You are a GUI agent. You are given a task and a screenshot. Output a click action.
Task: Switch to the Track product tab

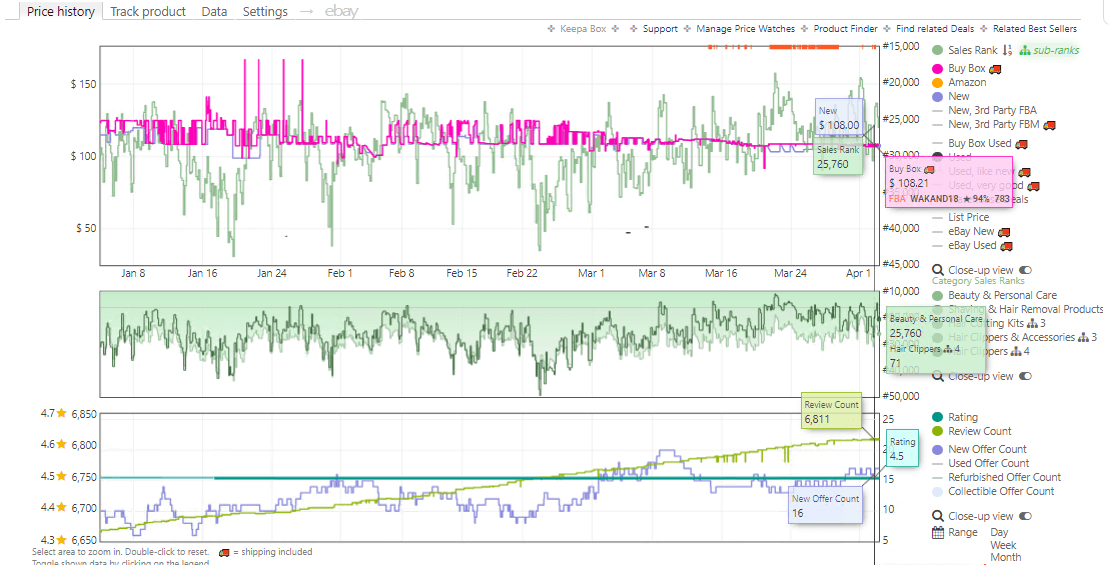148,12
